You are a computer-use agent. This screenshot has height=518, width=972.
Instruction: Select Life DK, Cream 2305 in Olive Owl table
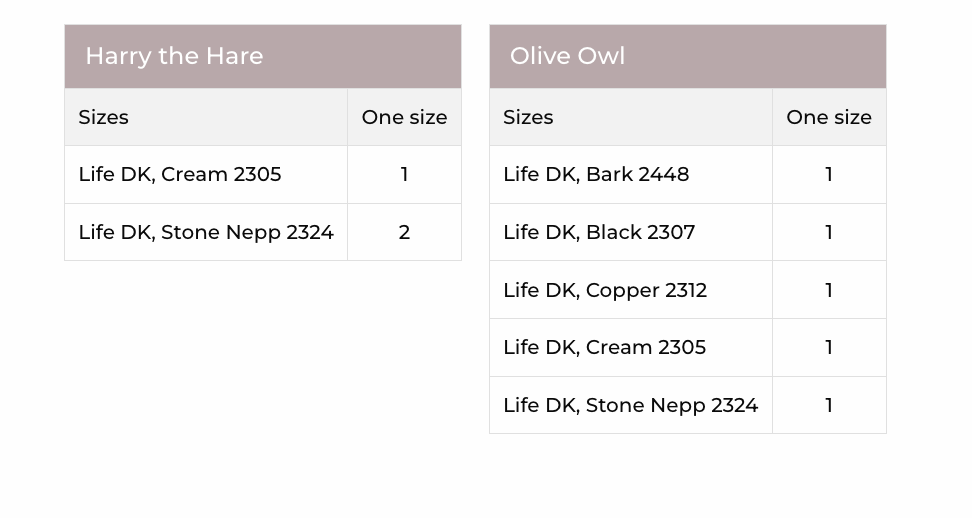[x=604, y=347]
